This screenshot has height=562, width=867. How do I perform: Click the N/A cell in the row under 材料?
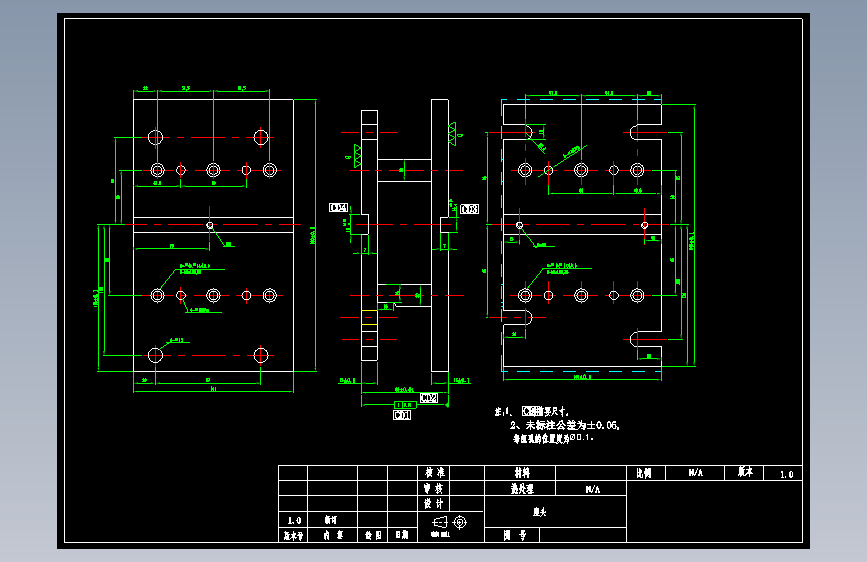591,488
